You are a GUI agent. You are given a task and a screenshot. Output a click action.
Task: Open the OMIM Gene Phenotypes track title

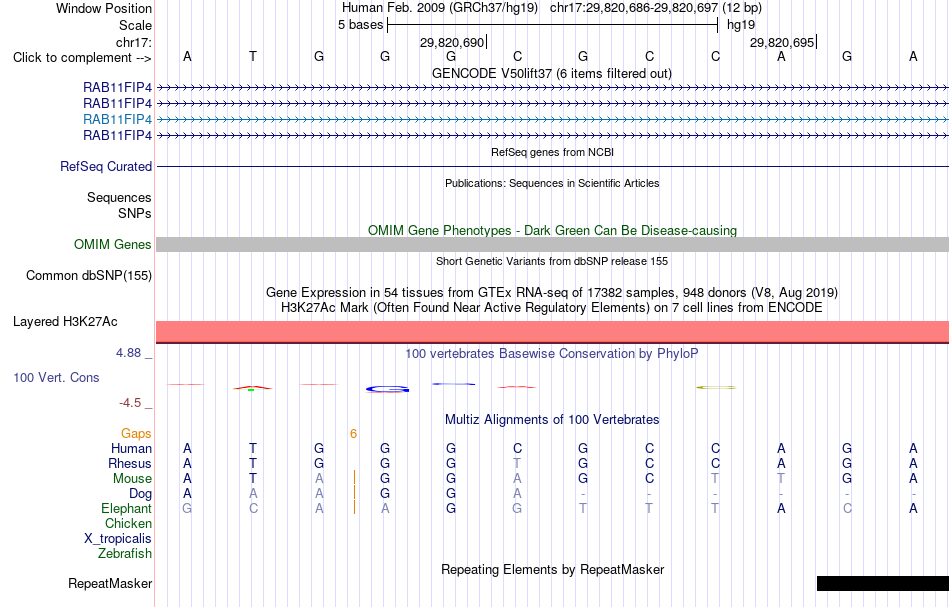tap(552, 230)
